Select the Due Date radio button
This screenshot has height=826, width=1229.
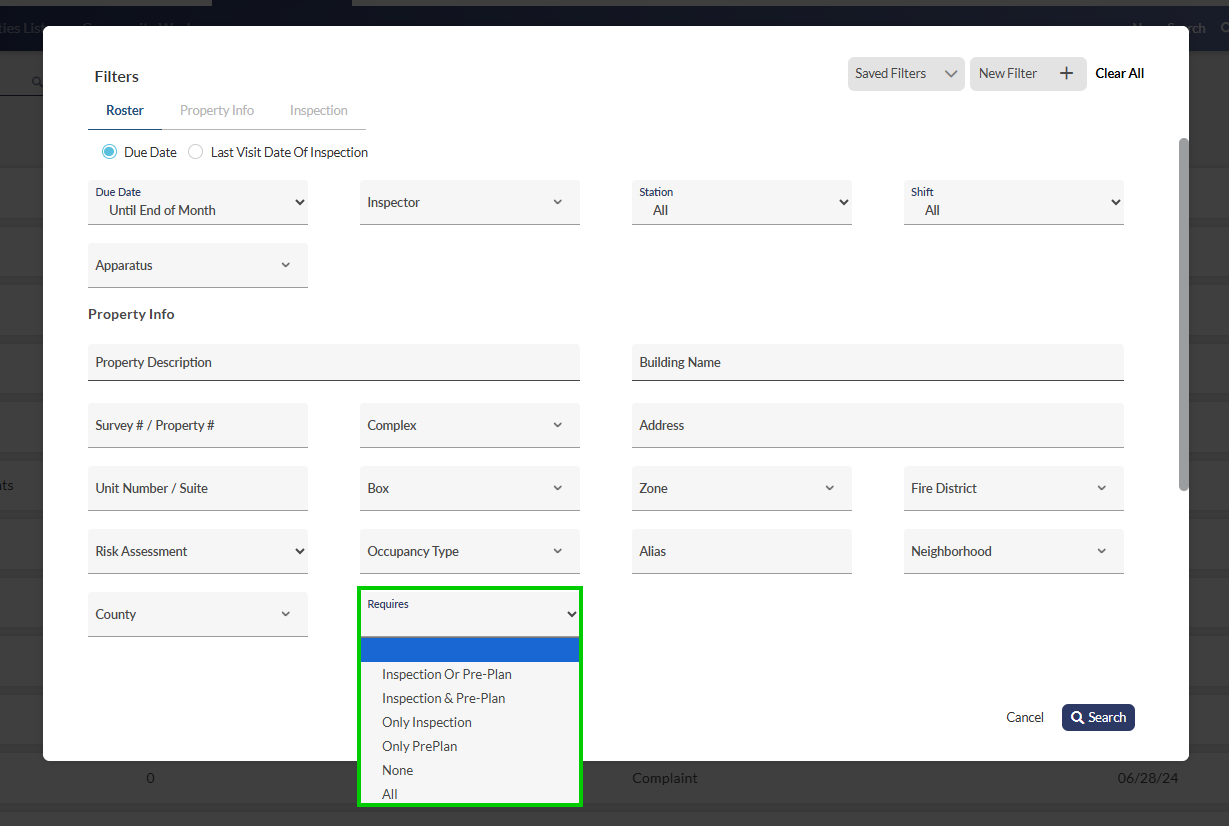[x=109, y=152]
